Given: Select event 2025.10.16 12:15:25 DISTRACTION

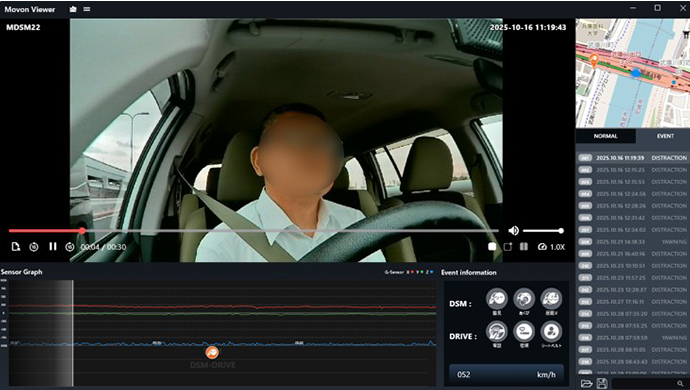Looking at the screenshot, I should (x=633, y=169).
